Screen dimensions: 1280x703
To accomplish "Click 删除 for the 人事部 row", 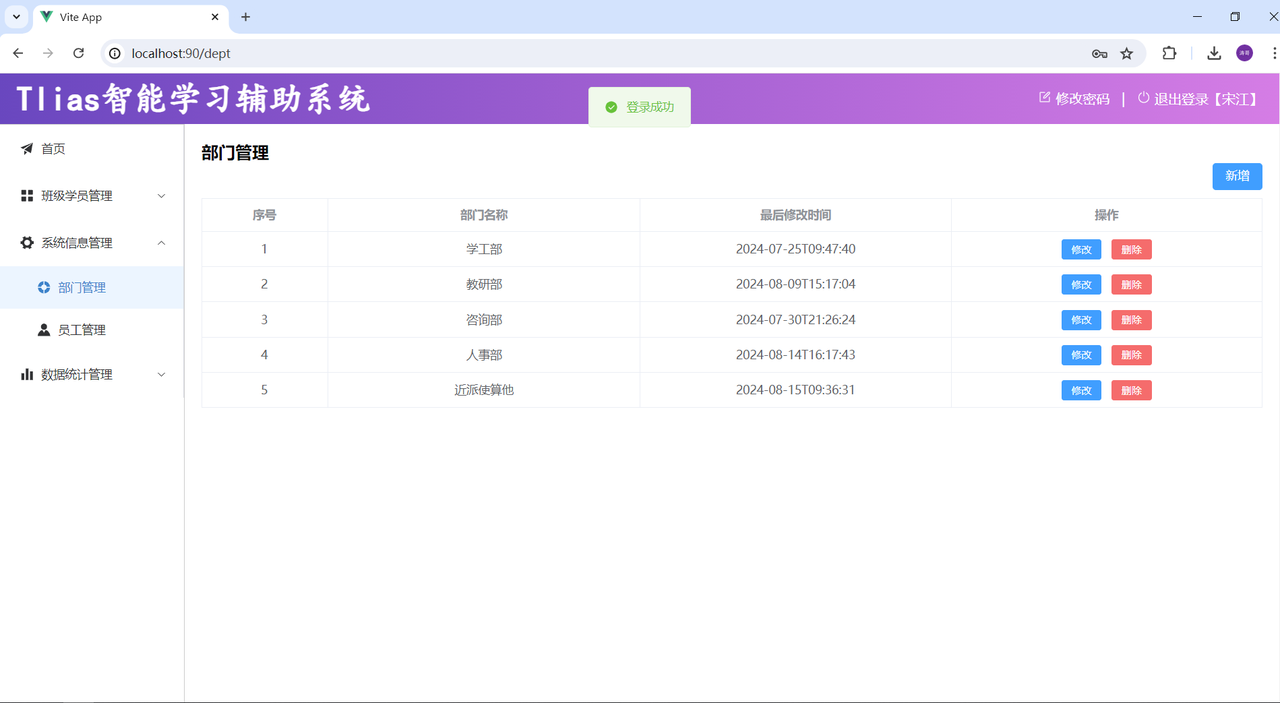I will click(1131, 355).
